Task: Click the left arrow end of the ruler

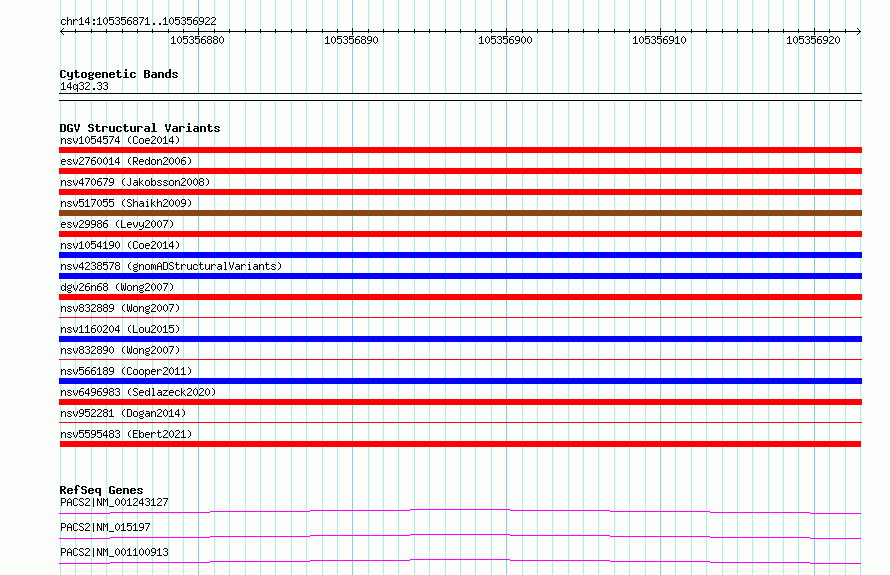Action: click(x=62, y=31)
